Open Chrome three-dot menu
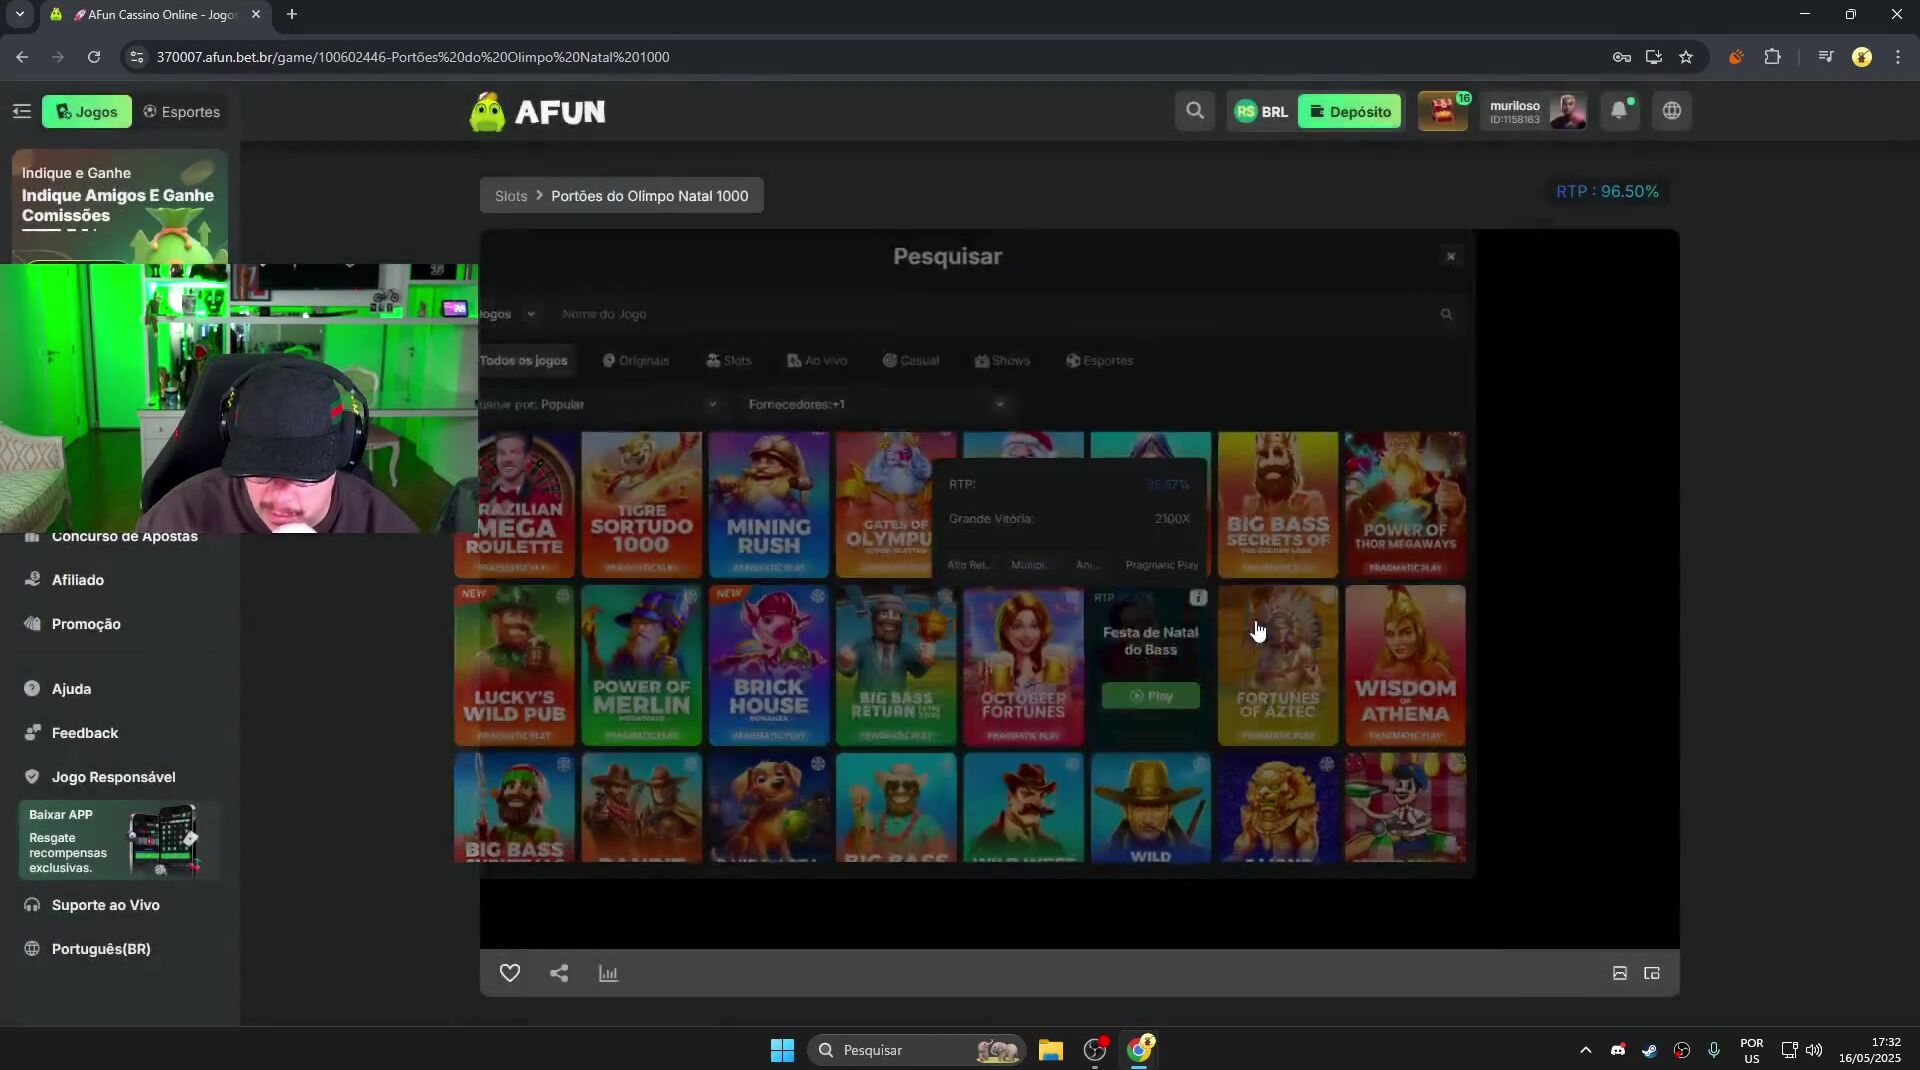The image size is (1920, 1070). coord(1898,57)
